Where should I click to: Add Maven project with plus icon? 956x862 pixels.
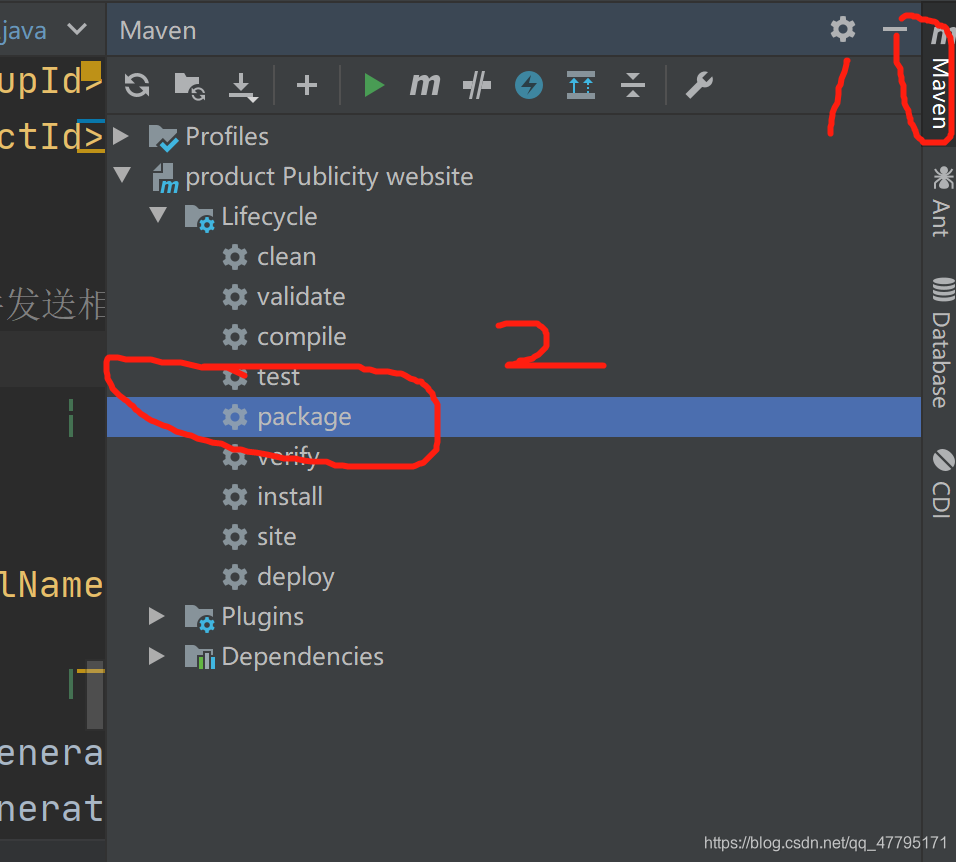pyautogui.click(x=307, y=85)
